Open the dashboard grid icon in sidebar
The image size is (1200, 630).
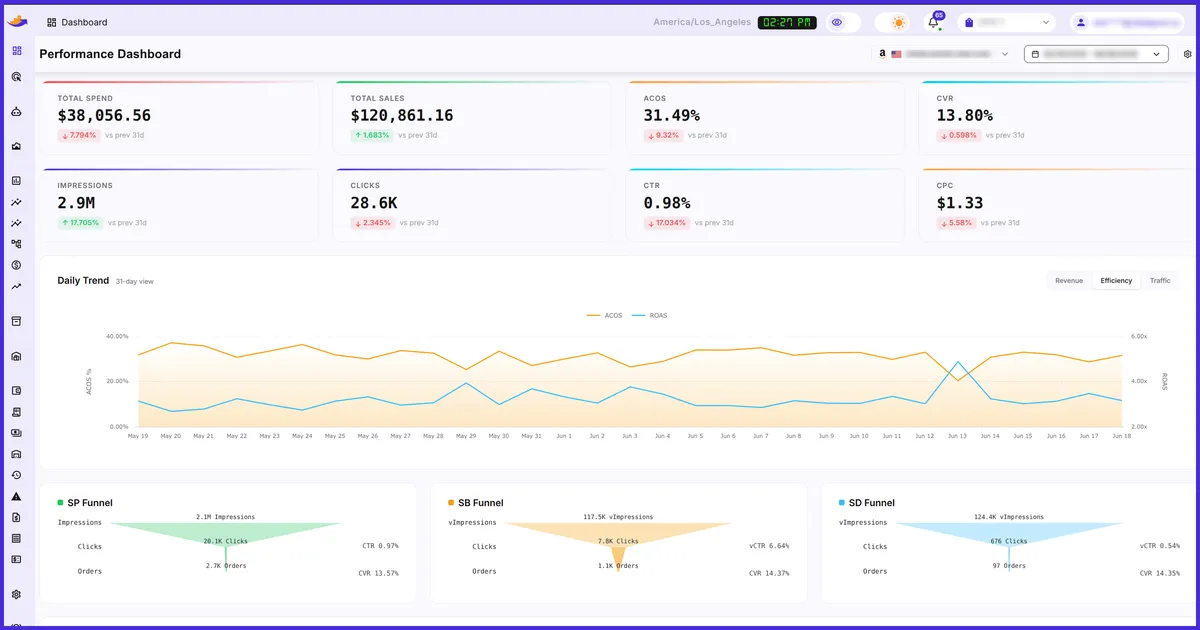tap(16, 50)
